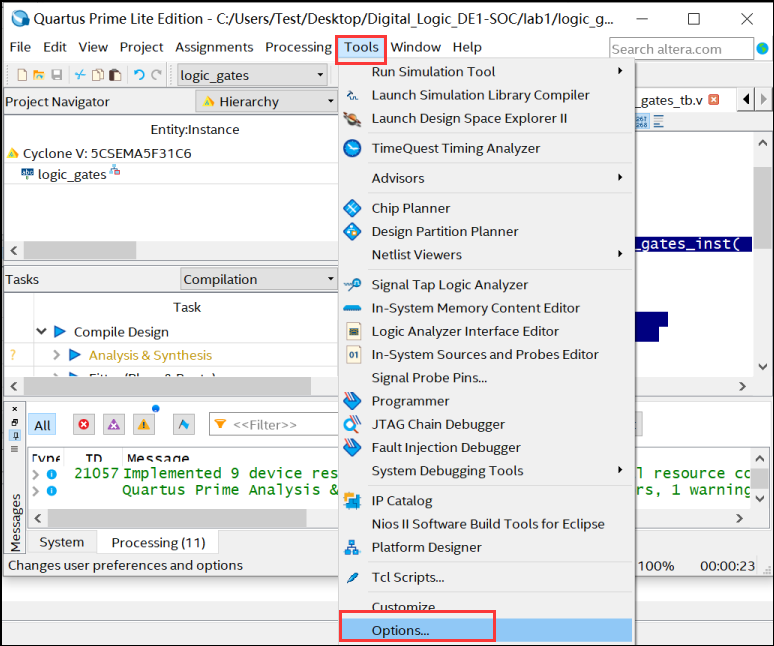Open TimeQuest Timing Analyzer
774x646 pixels.
tap(456, 148)
